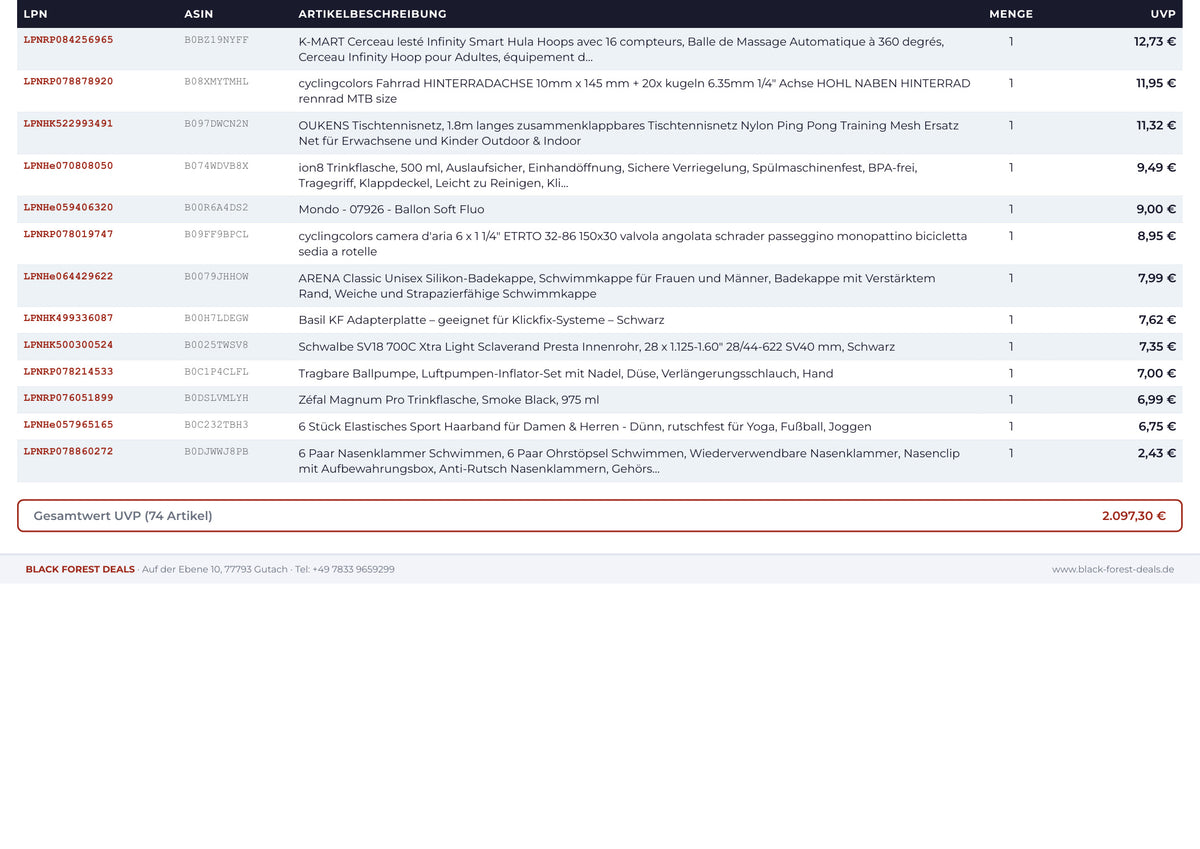Click the 2,43 € price
Screen dimensions: 1200x849
[x=1157, y=453]
